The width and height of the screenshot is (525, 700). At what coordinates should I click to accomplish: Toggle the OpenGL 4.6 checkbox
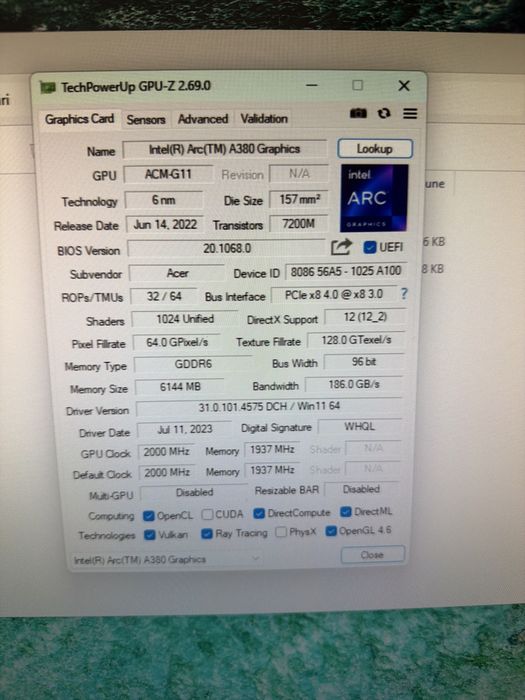[x=331, y=531]
